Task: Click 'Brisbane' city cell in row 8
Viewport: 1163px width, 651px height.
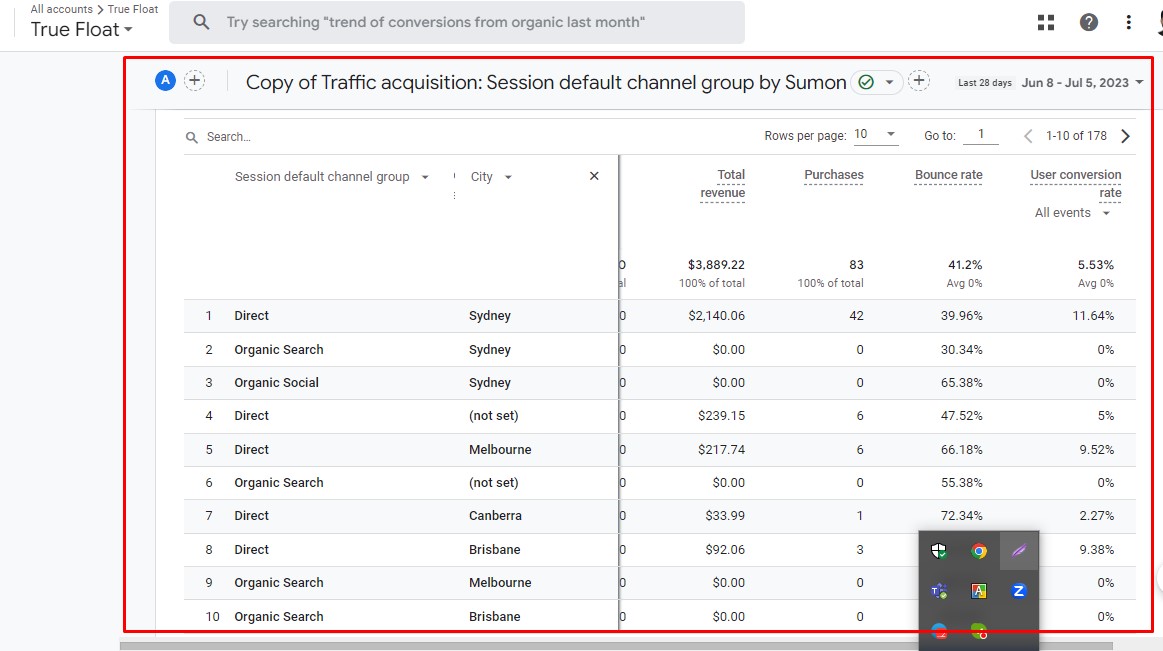Action: coord(495,550)
